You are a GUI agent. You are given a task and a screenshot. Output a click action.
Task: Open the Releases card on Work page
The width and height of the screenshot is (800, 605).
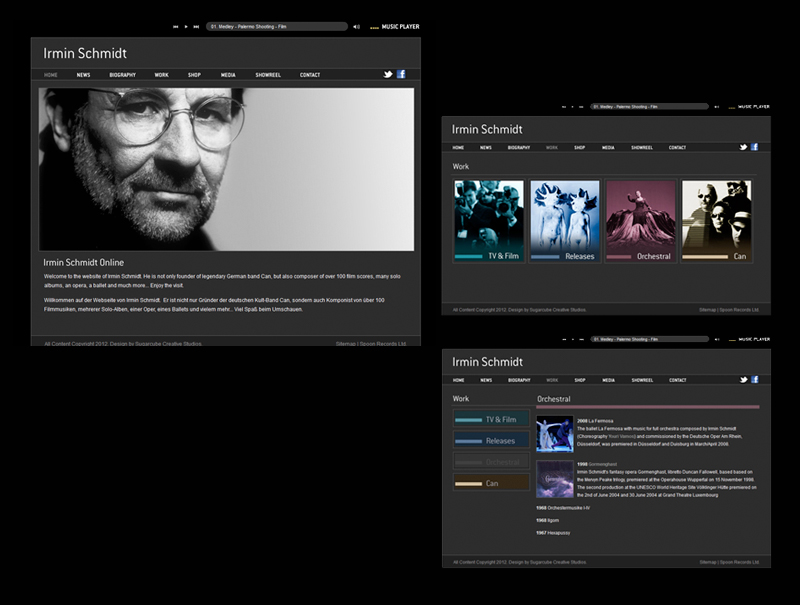[x=565, y=221]
